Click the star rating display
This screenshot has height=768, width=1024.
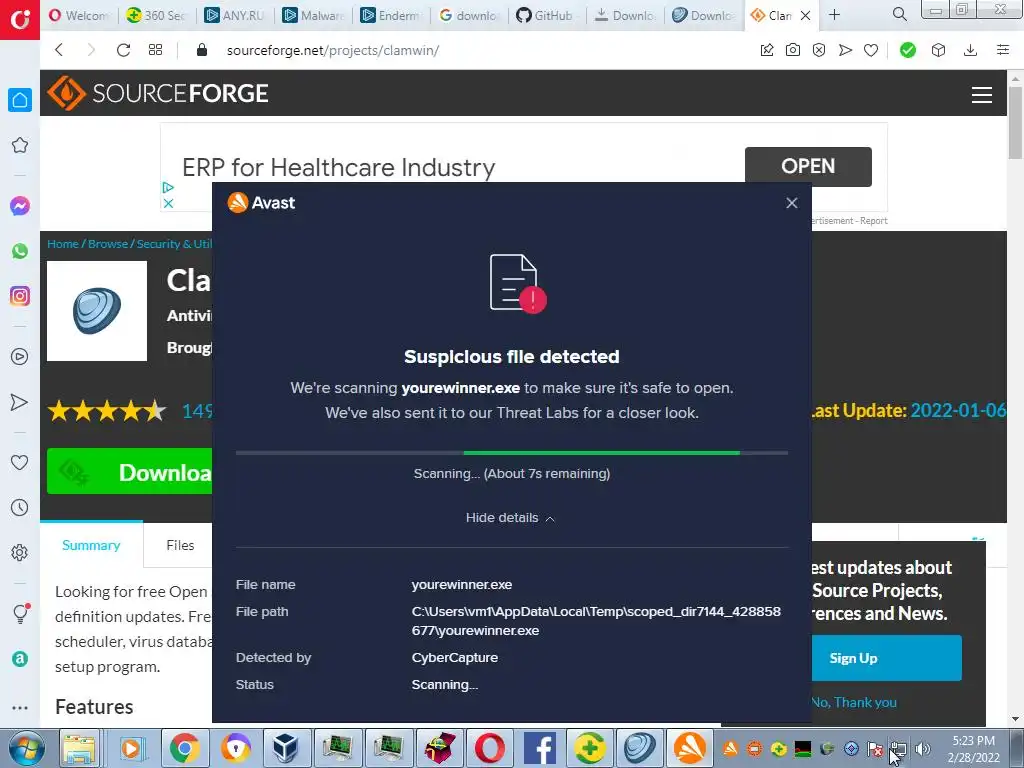point(106,411)
